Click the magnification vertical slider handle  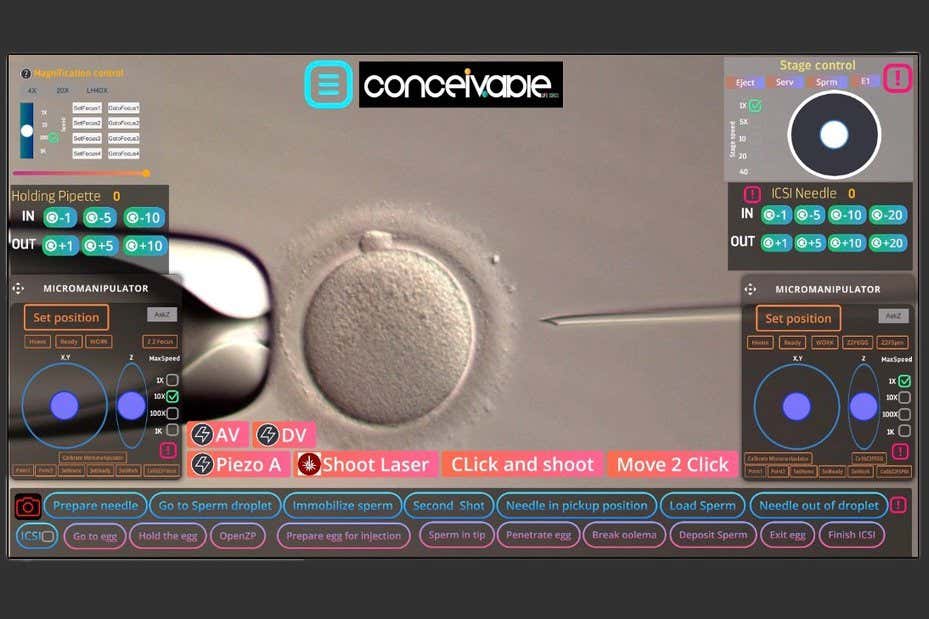pos(27,131)
